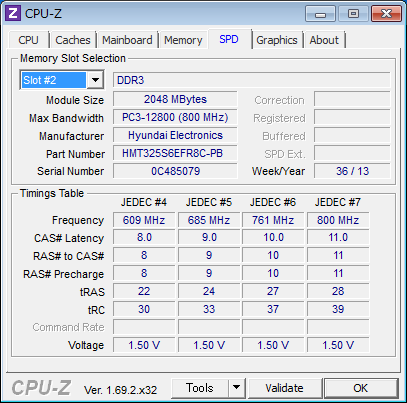The image size is (407, 403).
Task: Click the Validate button
Action: click(x=284, y=388)
